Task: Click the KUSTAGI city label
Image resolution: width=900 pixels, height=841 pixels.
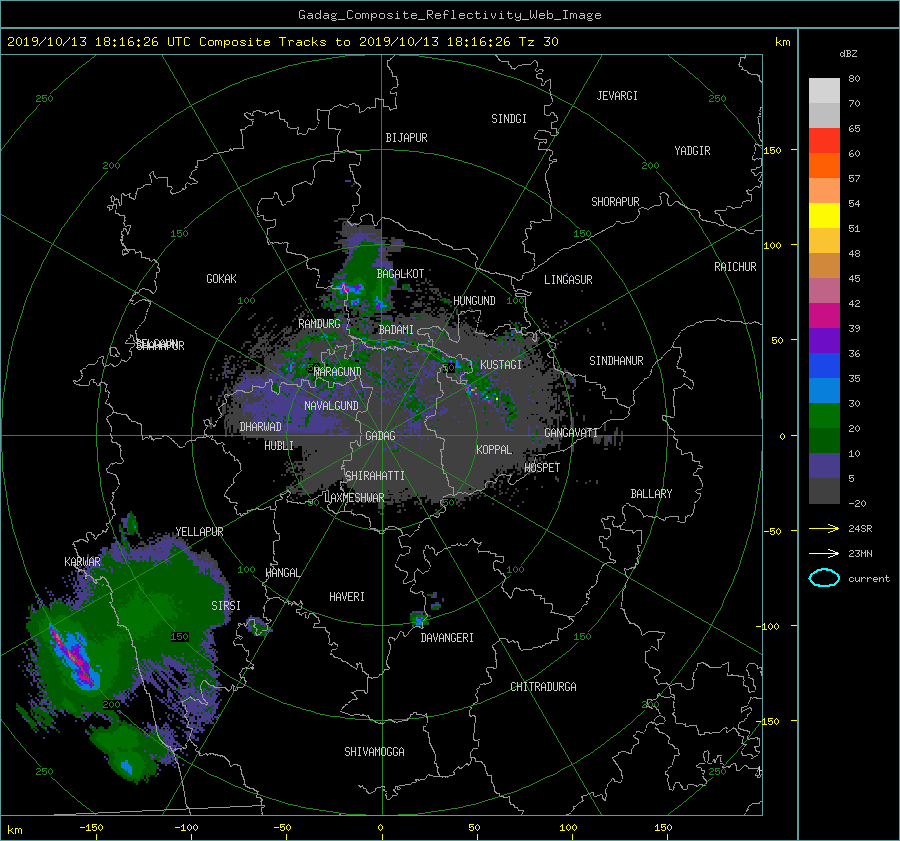Action: tap(501, 365)
